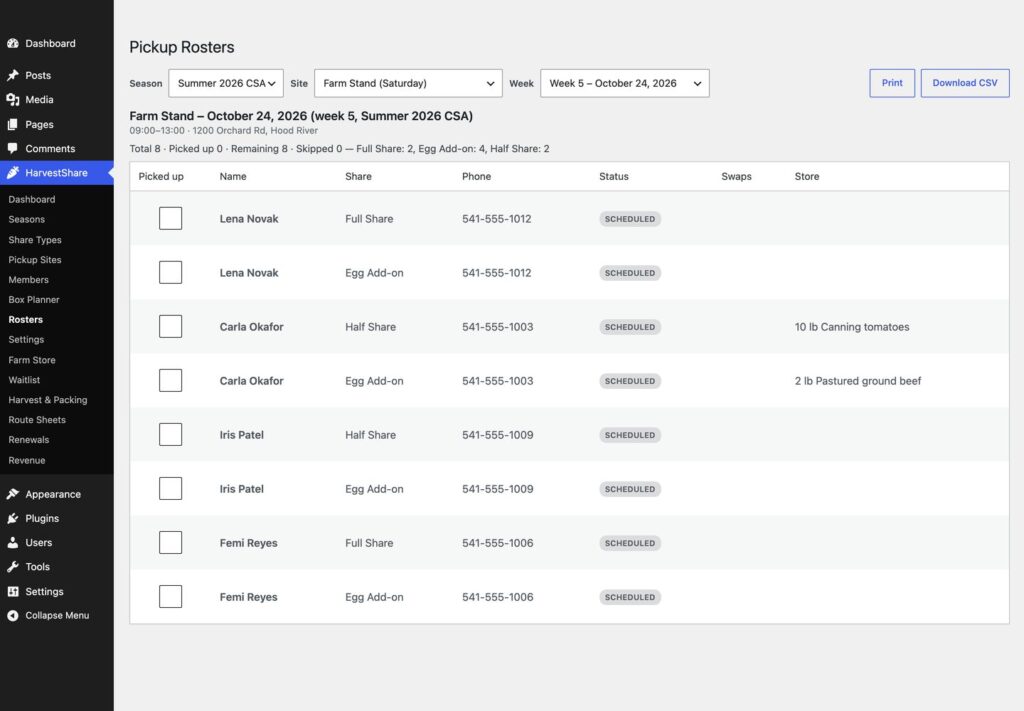Click the Users person icon
Screen dimensions: 1024x711
coord(12,542)
